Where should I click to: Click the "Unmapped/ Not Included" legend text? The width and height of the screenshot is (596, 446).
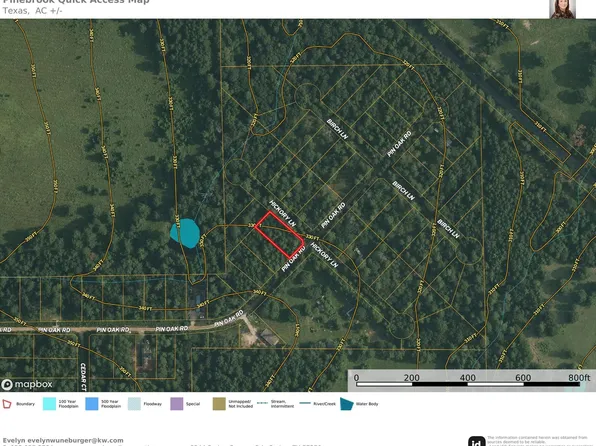[x=241, y=404]
